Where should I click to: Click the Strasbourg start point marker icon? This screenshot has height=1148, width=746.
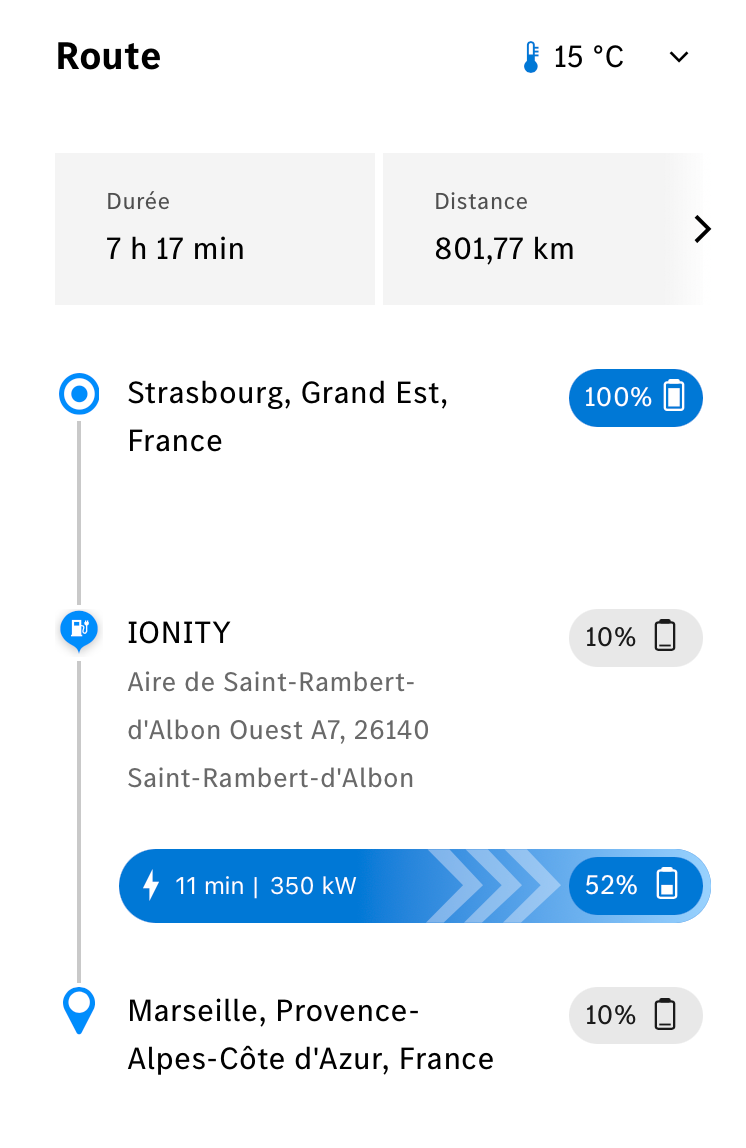pos(79,394)
